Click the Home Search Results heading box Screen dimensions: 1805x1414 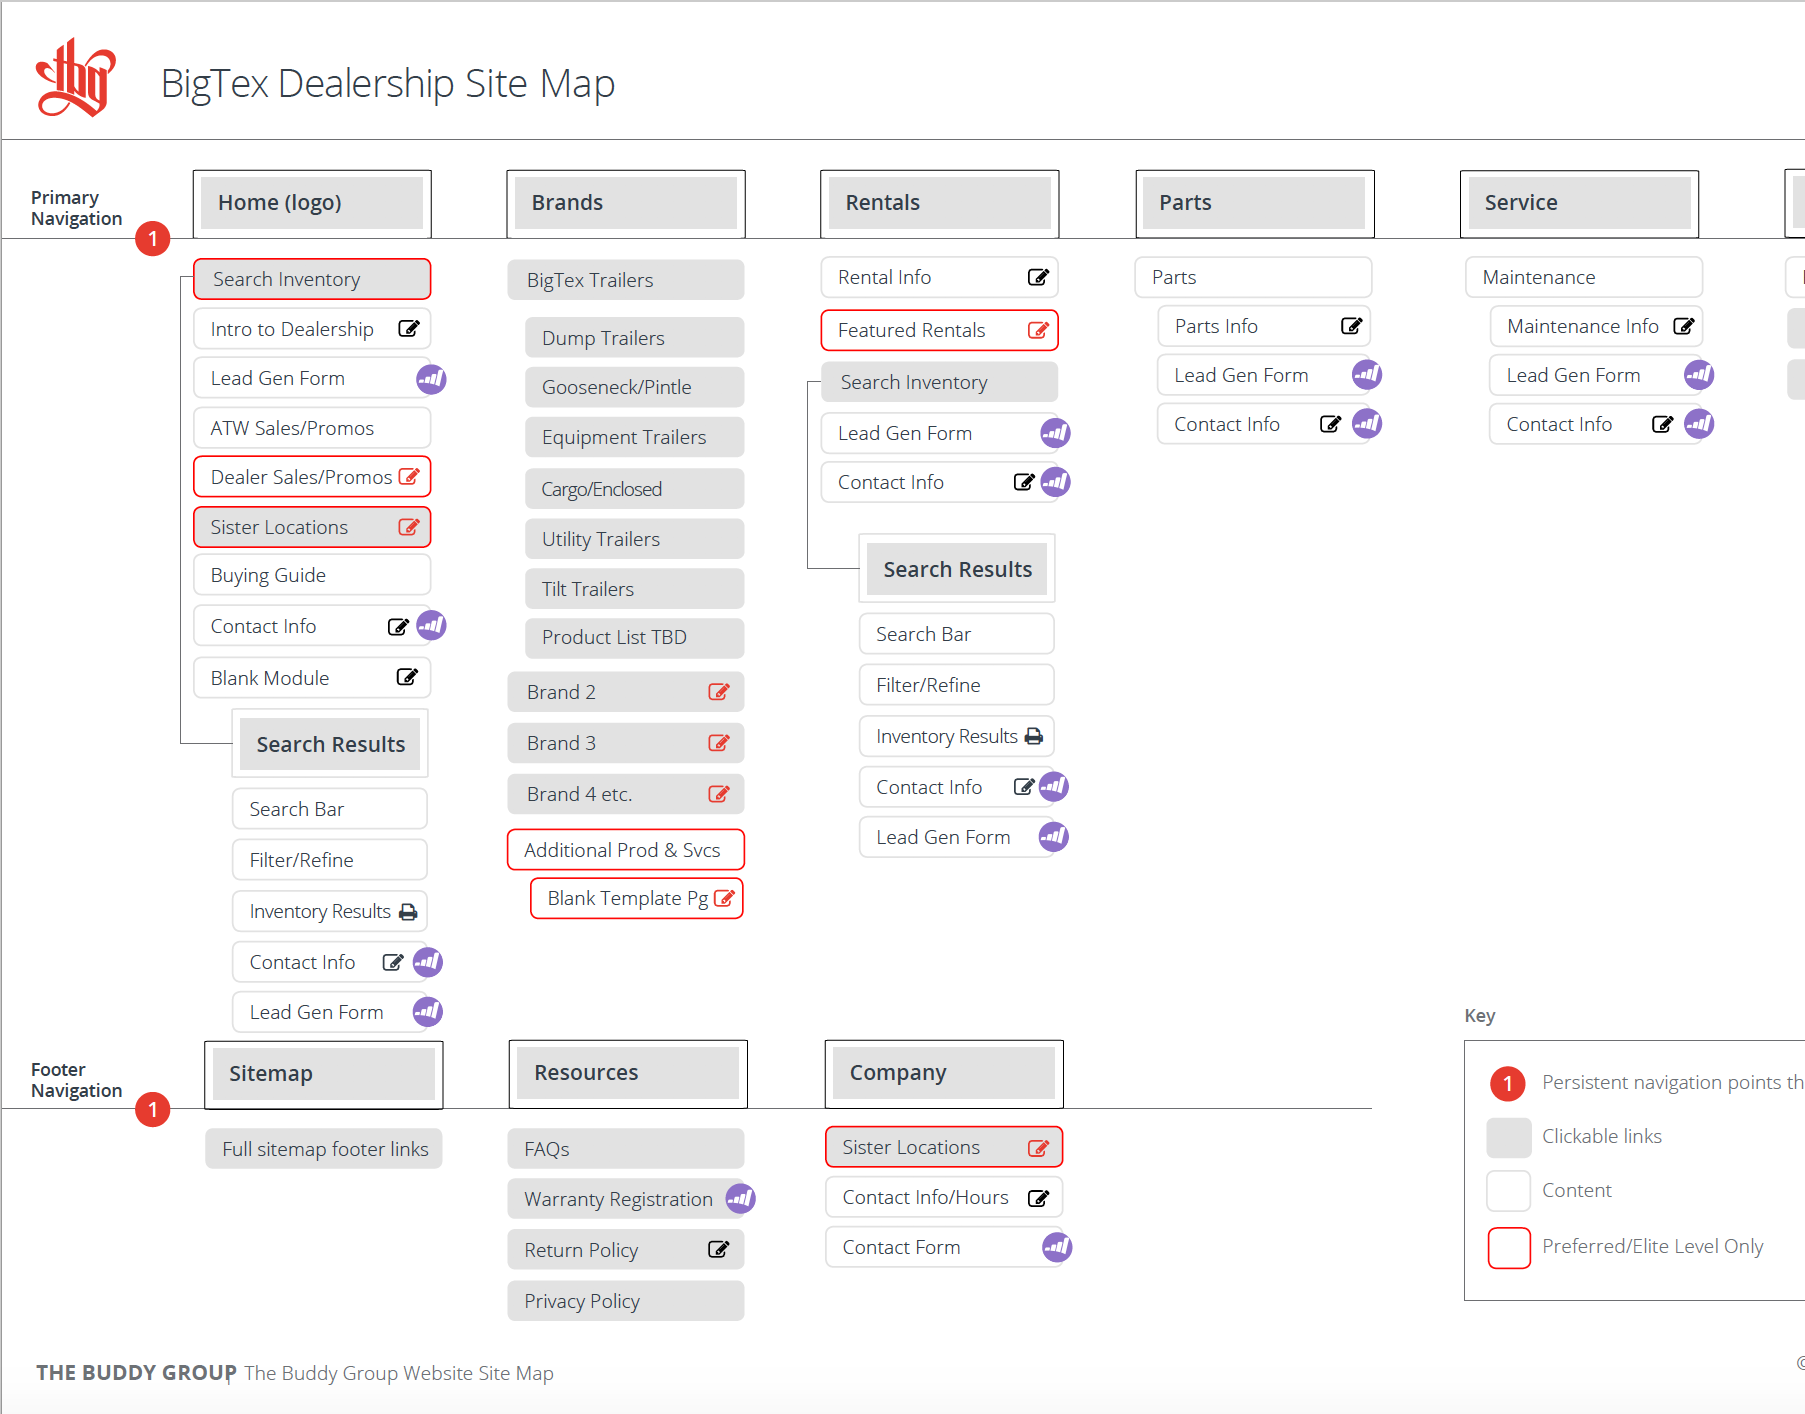coord(330,744)
